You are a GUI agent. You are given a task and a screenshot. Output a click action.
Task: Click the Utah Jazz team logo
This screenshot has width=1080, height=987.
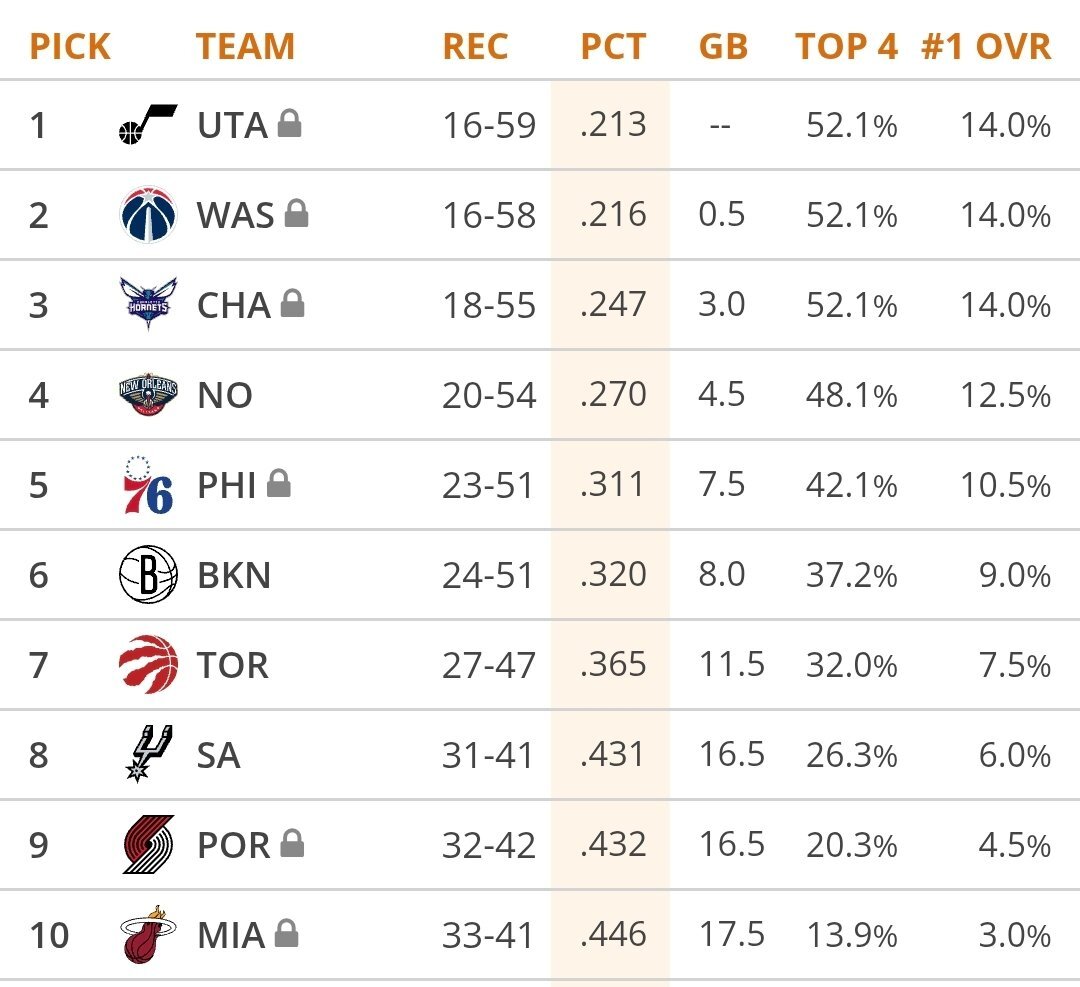147,125
